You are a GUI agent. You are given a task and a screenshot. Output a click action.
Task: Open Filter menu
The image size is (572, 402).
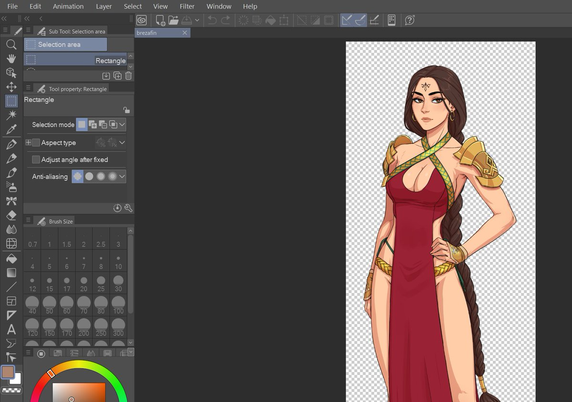(x=187, y=7)
